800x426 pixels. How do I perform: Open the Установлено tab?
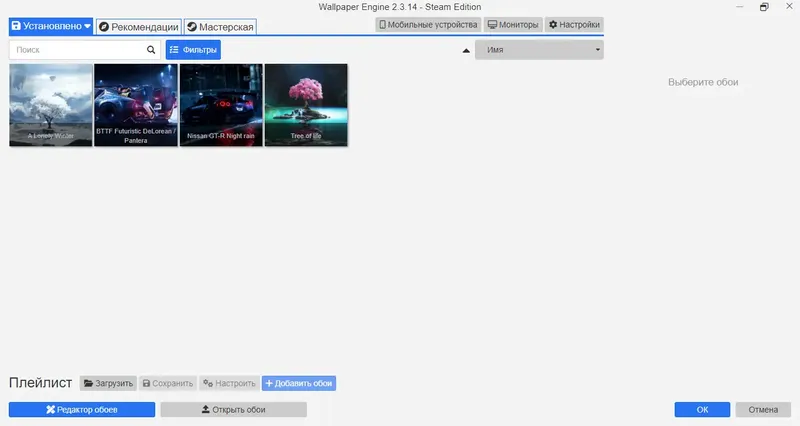(x=51, y=26)
